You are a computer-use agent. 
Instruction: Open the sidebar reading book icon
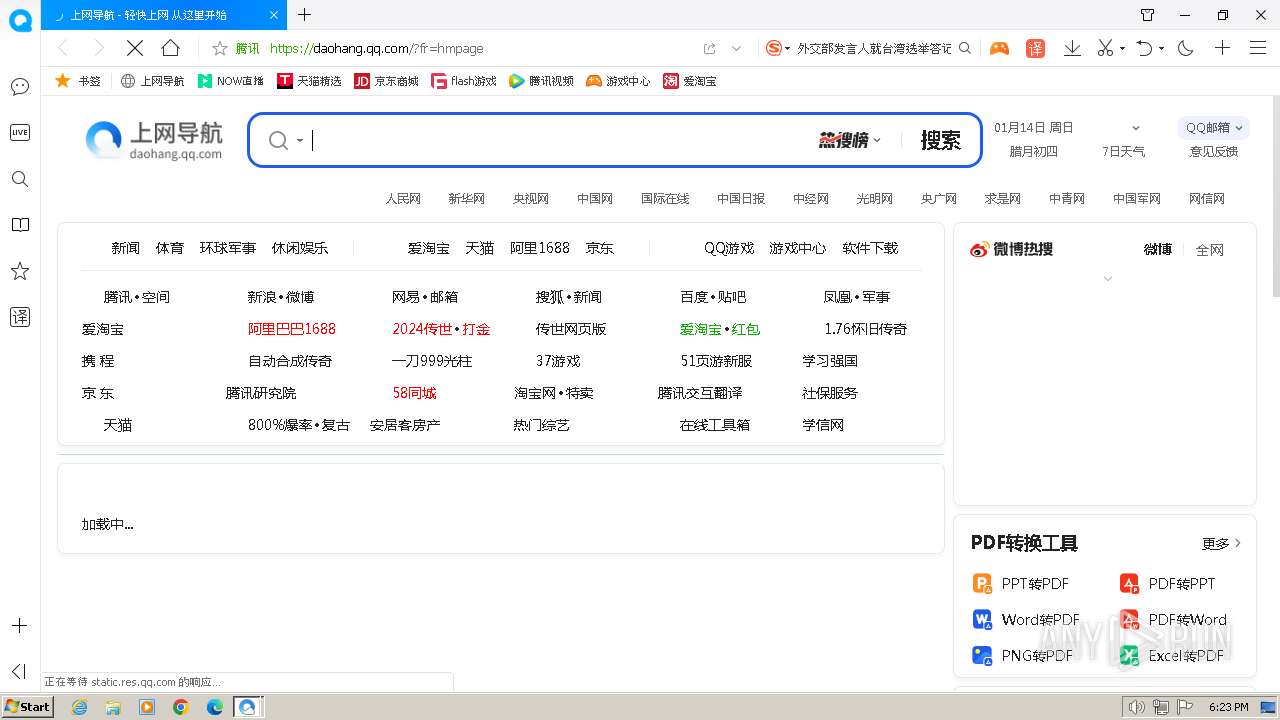[20, 225]
